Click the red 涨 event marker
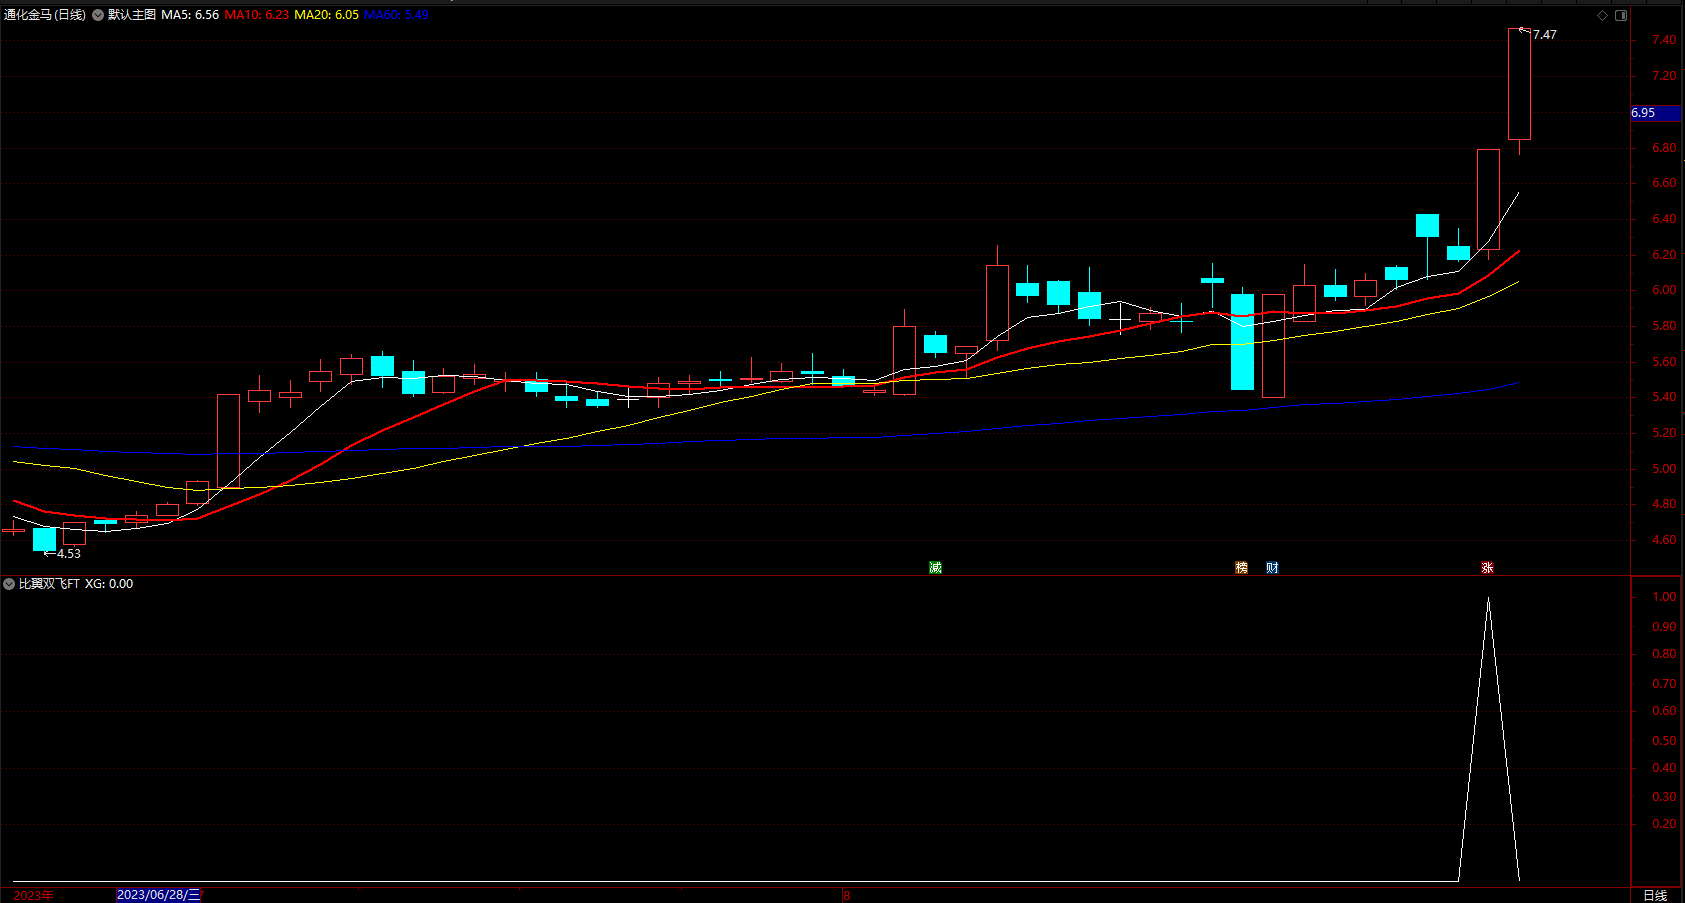The image size is (1685, 903). click(x=1487, y=568)
